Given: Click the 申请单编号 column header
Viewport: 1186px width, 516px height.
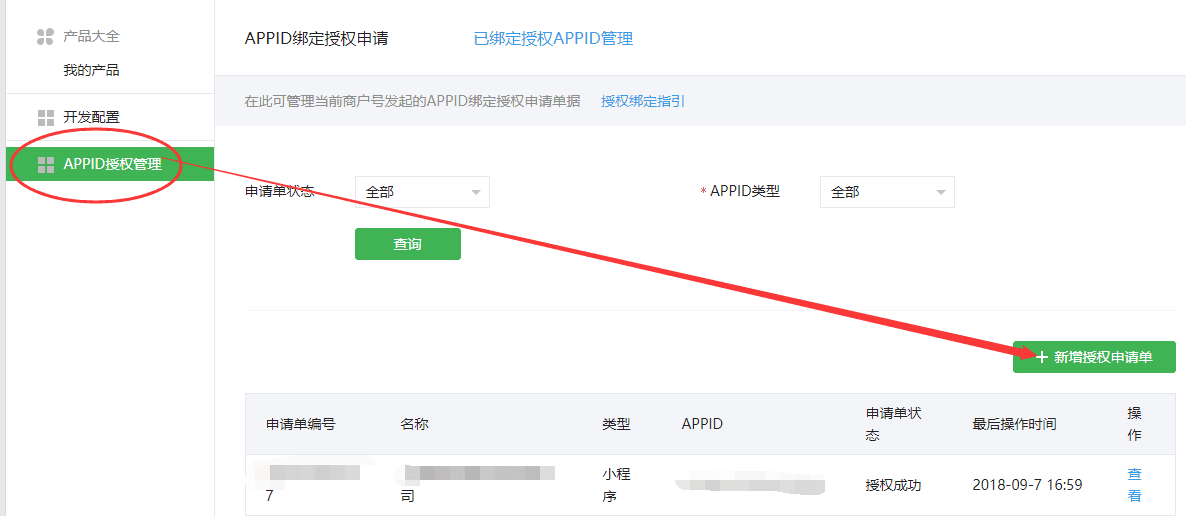Looking at the screenshot, I should [x=300, y=424].
